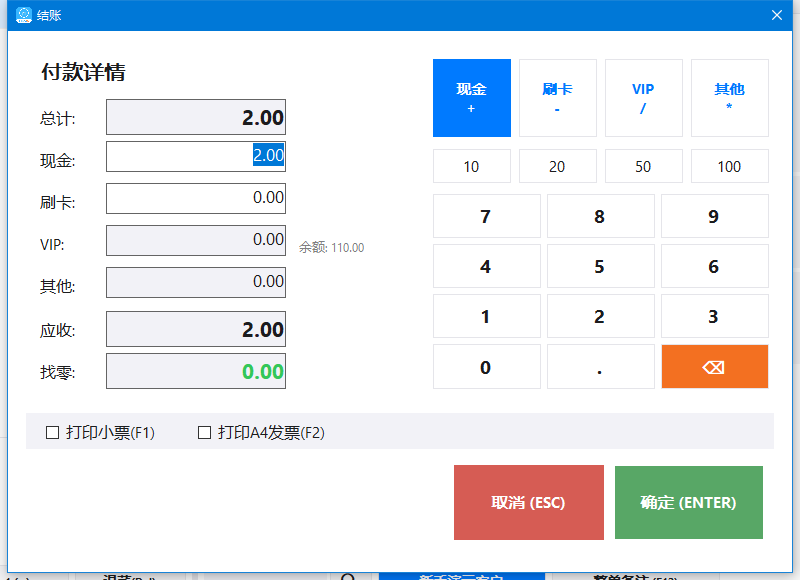
Task: Click the 余额: 110.00 balance text
Action: click(x=331, y=248)
